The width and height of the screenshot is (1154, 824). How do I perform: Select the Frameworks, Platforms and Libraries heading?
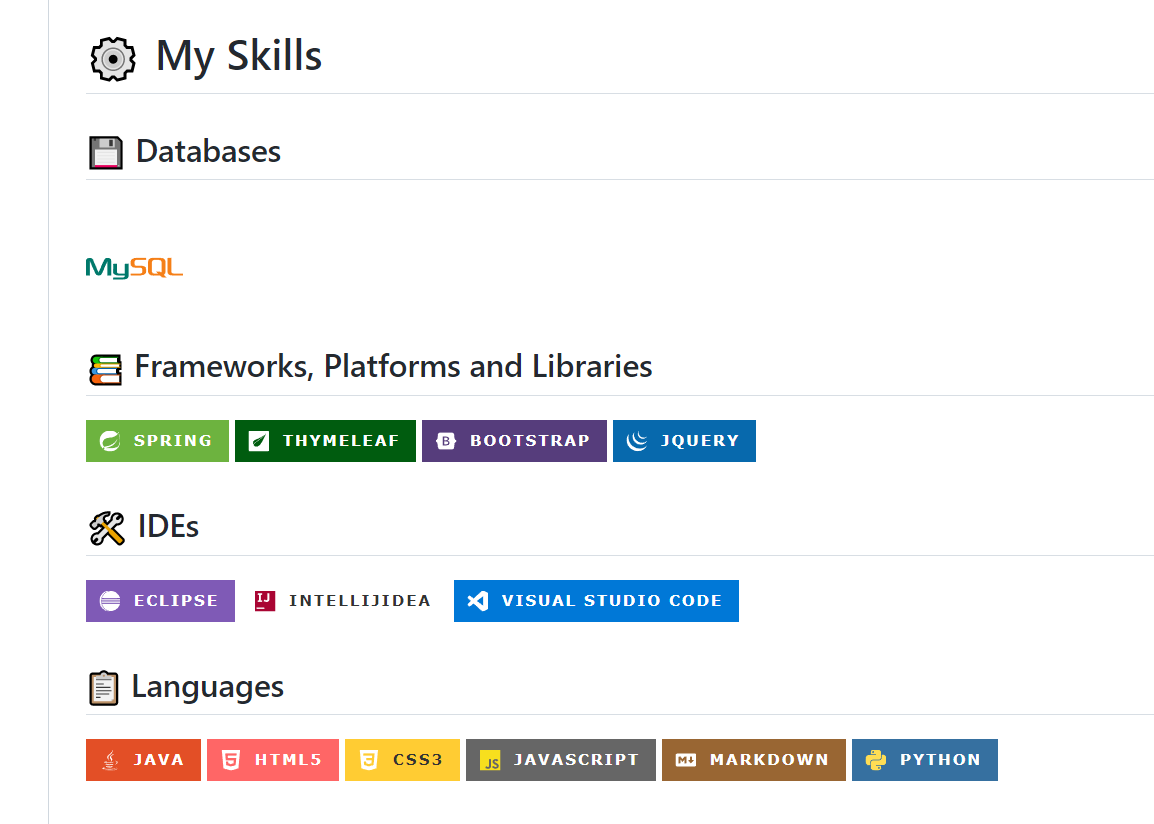point(393,367)
